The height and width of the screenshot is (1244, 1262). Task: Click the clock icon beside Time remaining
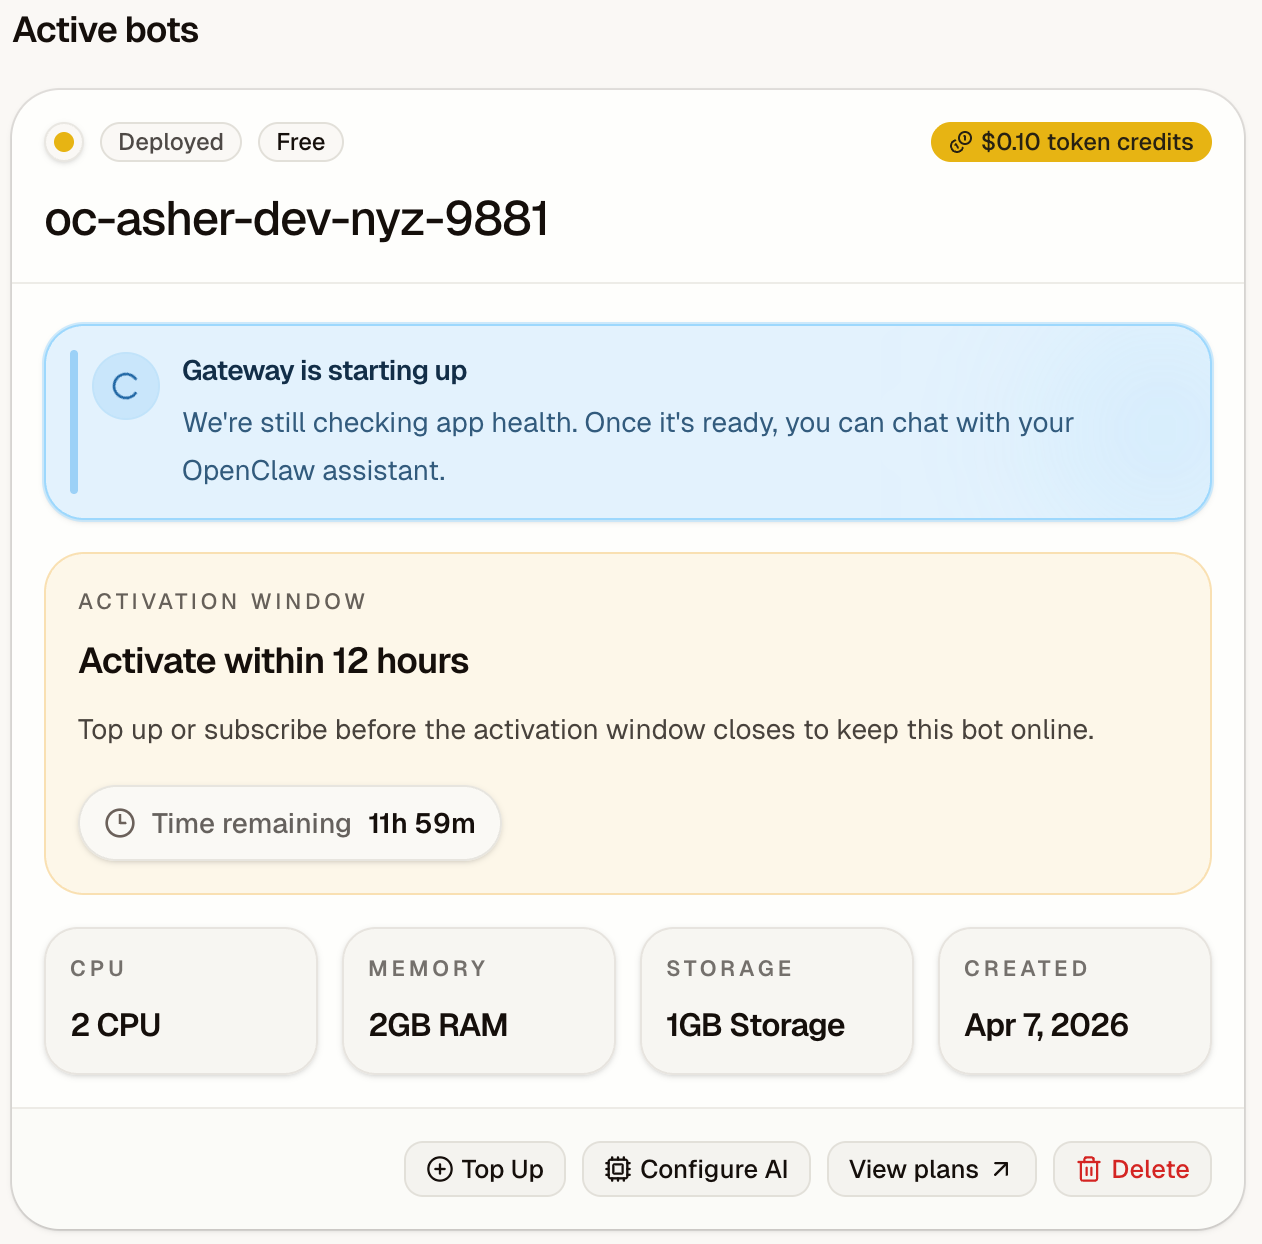(x=120, y=823)
